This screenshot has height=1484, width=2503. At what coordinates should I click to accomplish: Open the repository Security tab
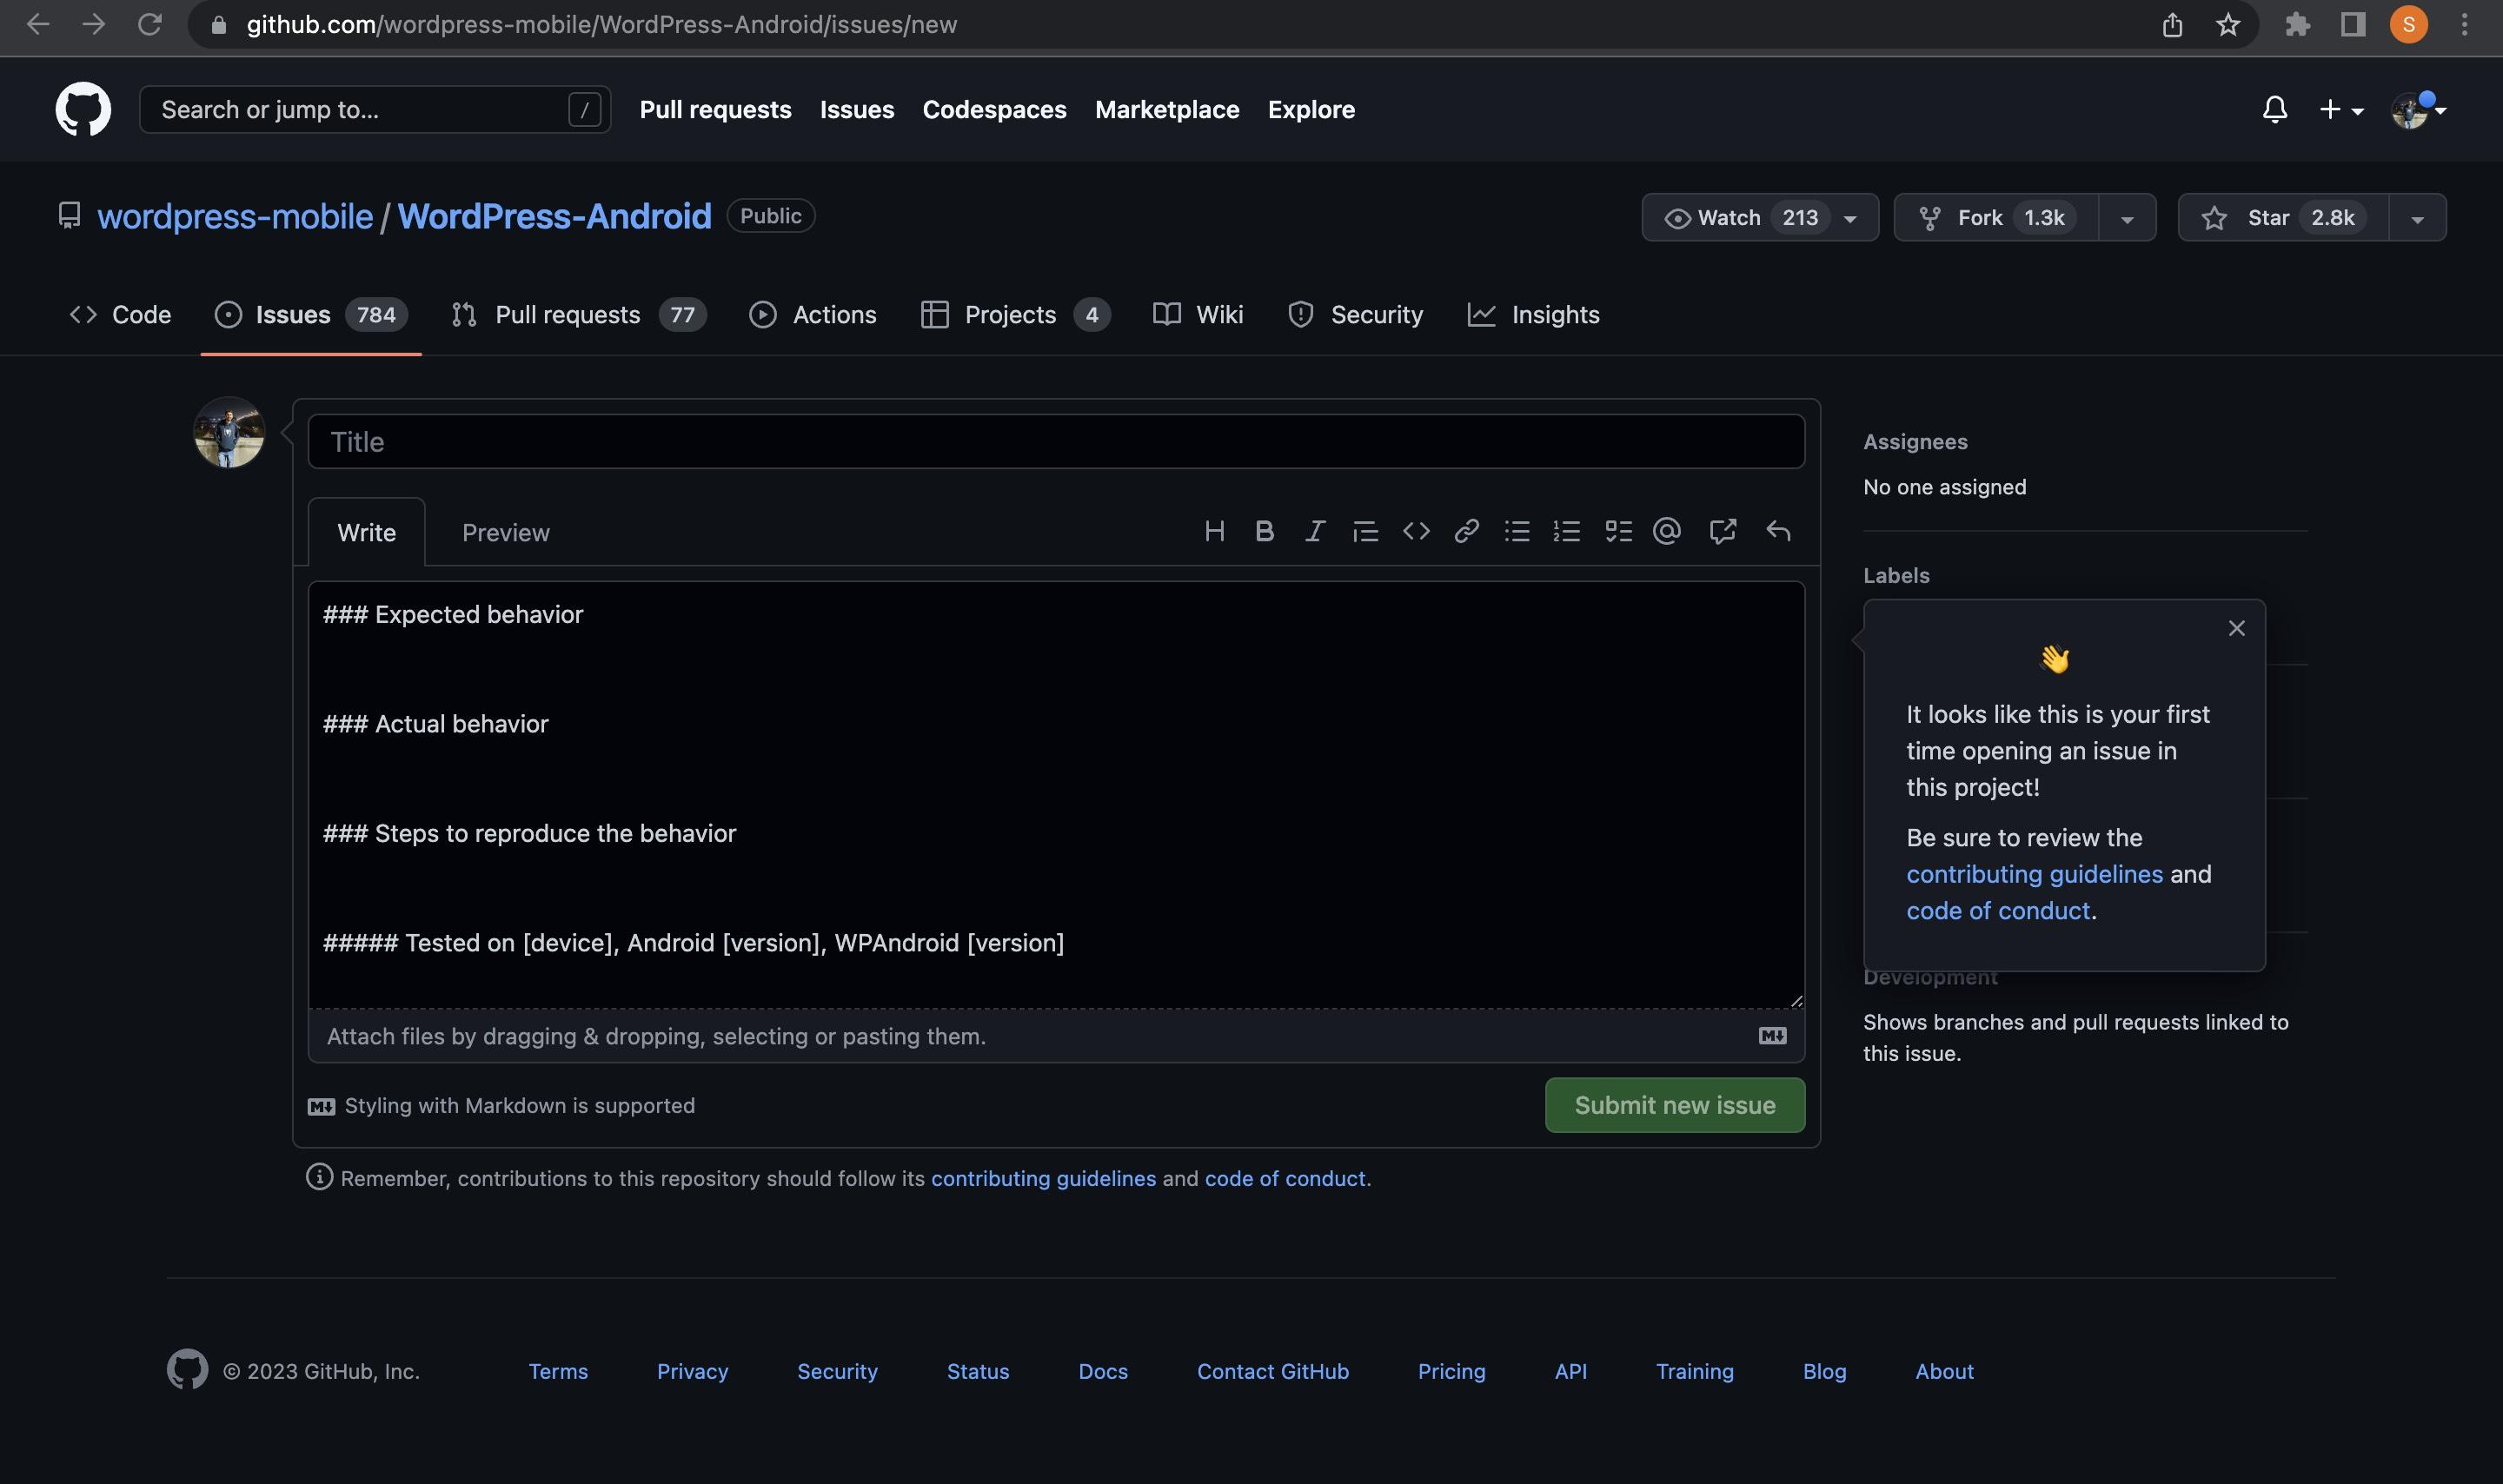point(1356,314)
